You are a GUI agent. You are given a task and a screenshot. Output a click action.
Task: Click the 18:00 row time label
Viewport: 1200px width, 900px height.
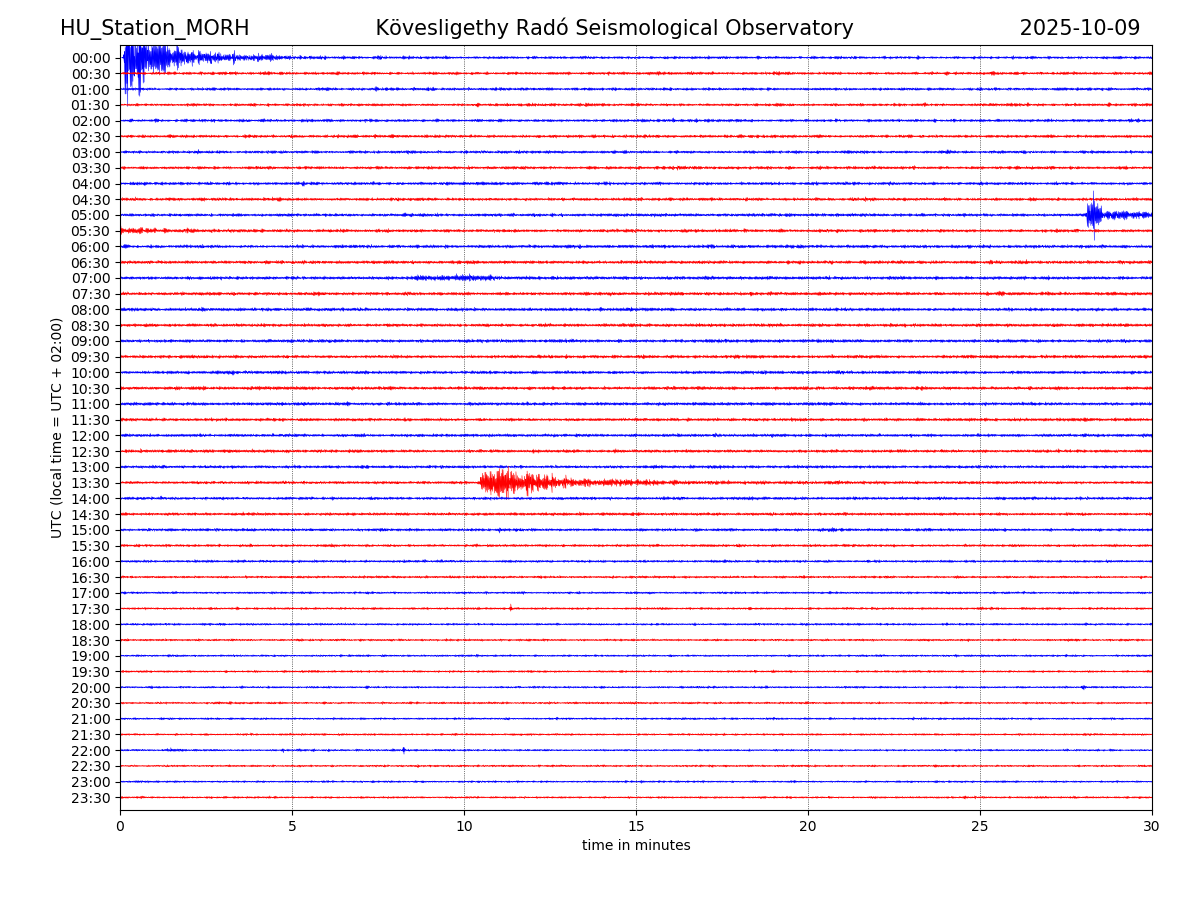91,625
